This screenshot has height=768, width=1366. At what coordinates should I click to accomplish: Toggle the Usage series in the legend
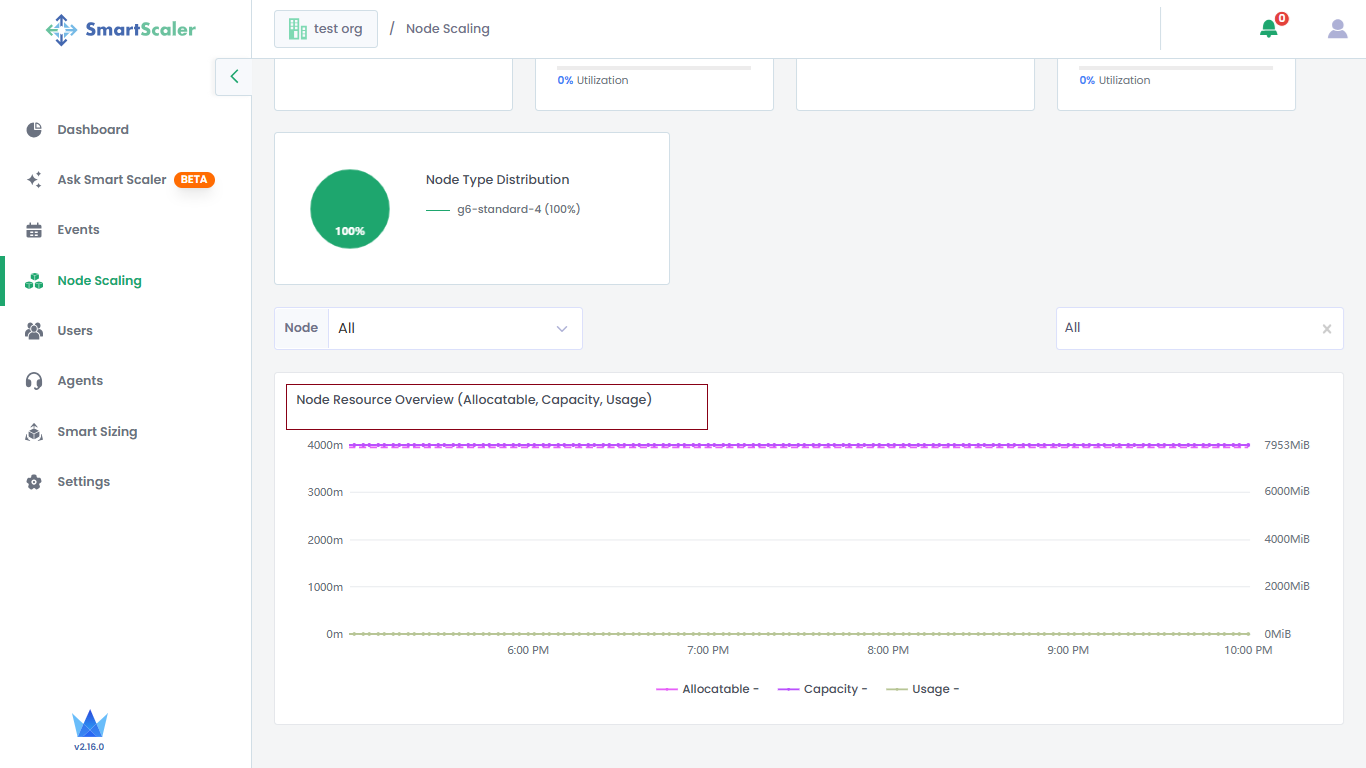[922, 689]
